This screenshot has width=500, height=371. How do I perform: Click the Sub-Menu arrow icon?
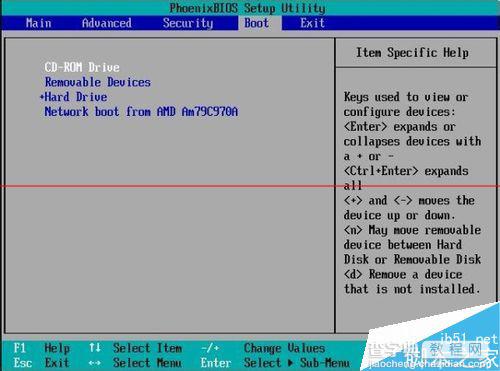click(291, 363)
